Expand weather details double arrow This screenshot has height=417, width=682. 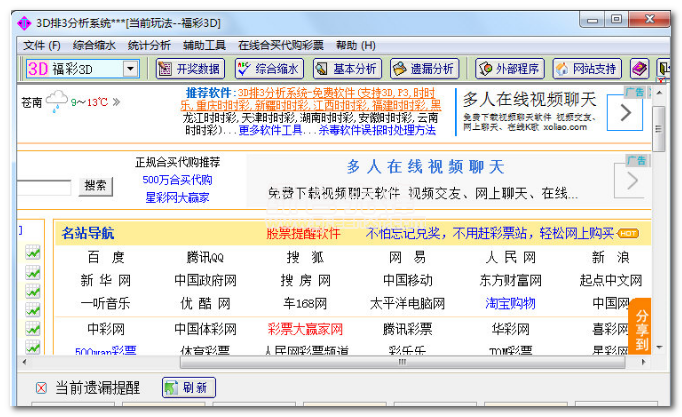pos(116,102)
